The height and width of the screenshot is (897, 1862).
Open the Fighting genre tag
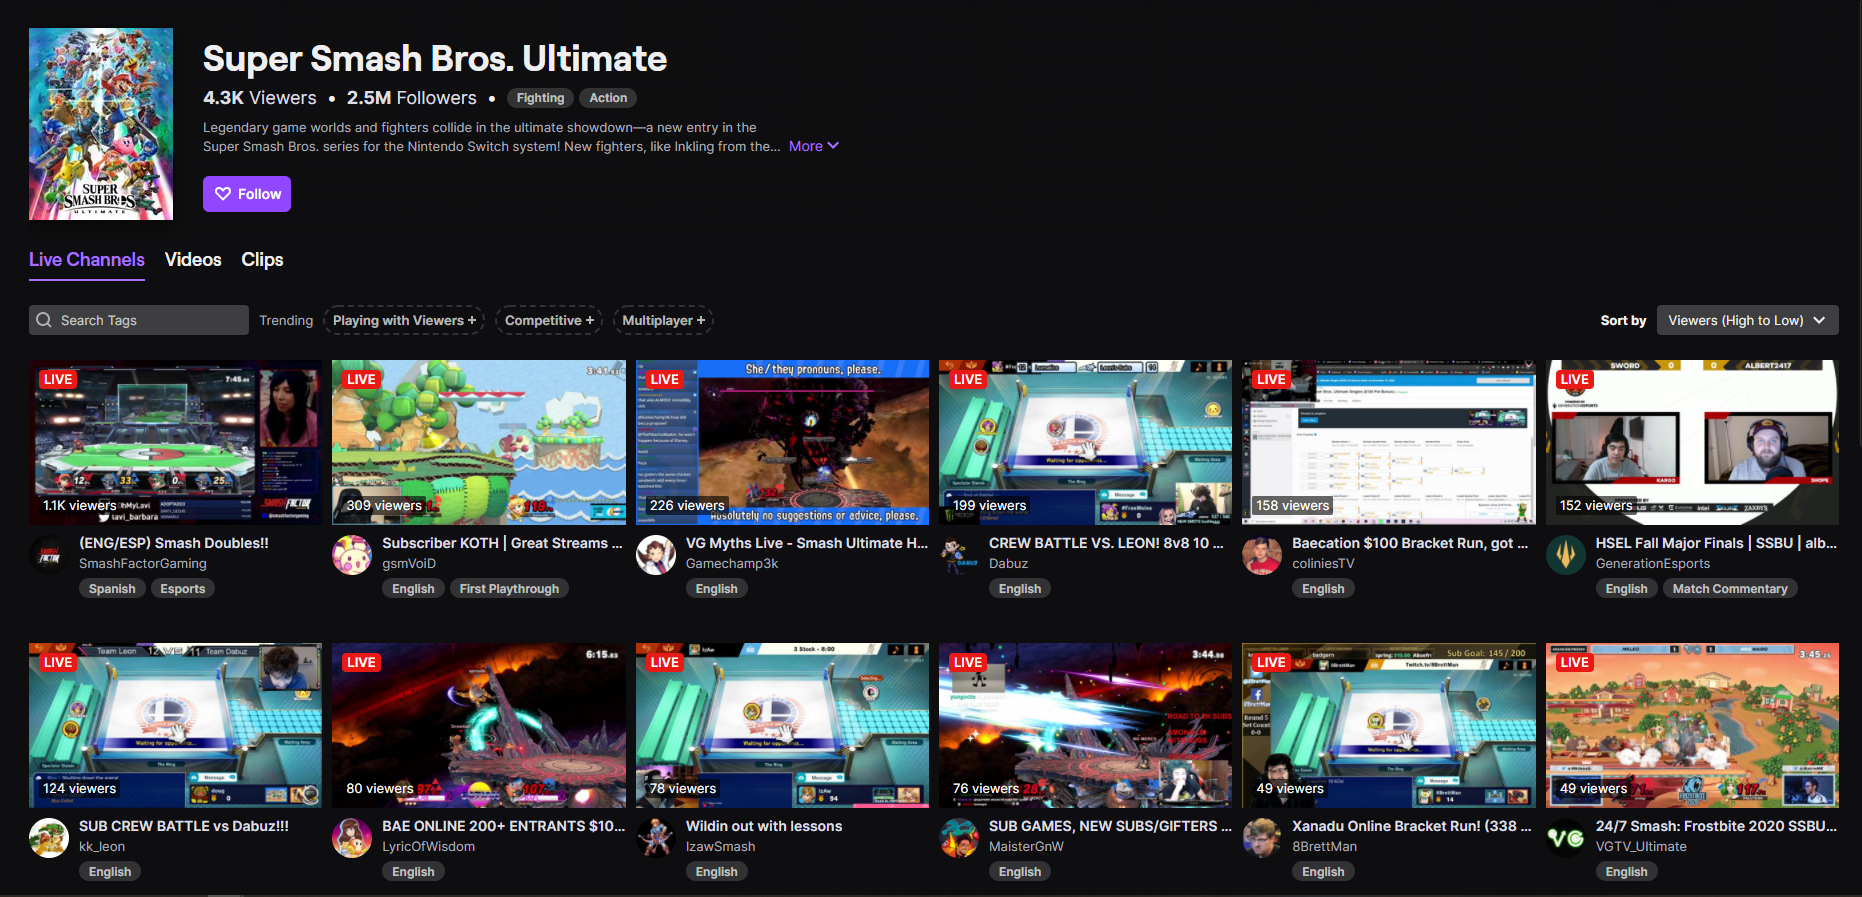tap(540, 98)
